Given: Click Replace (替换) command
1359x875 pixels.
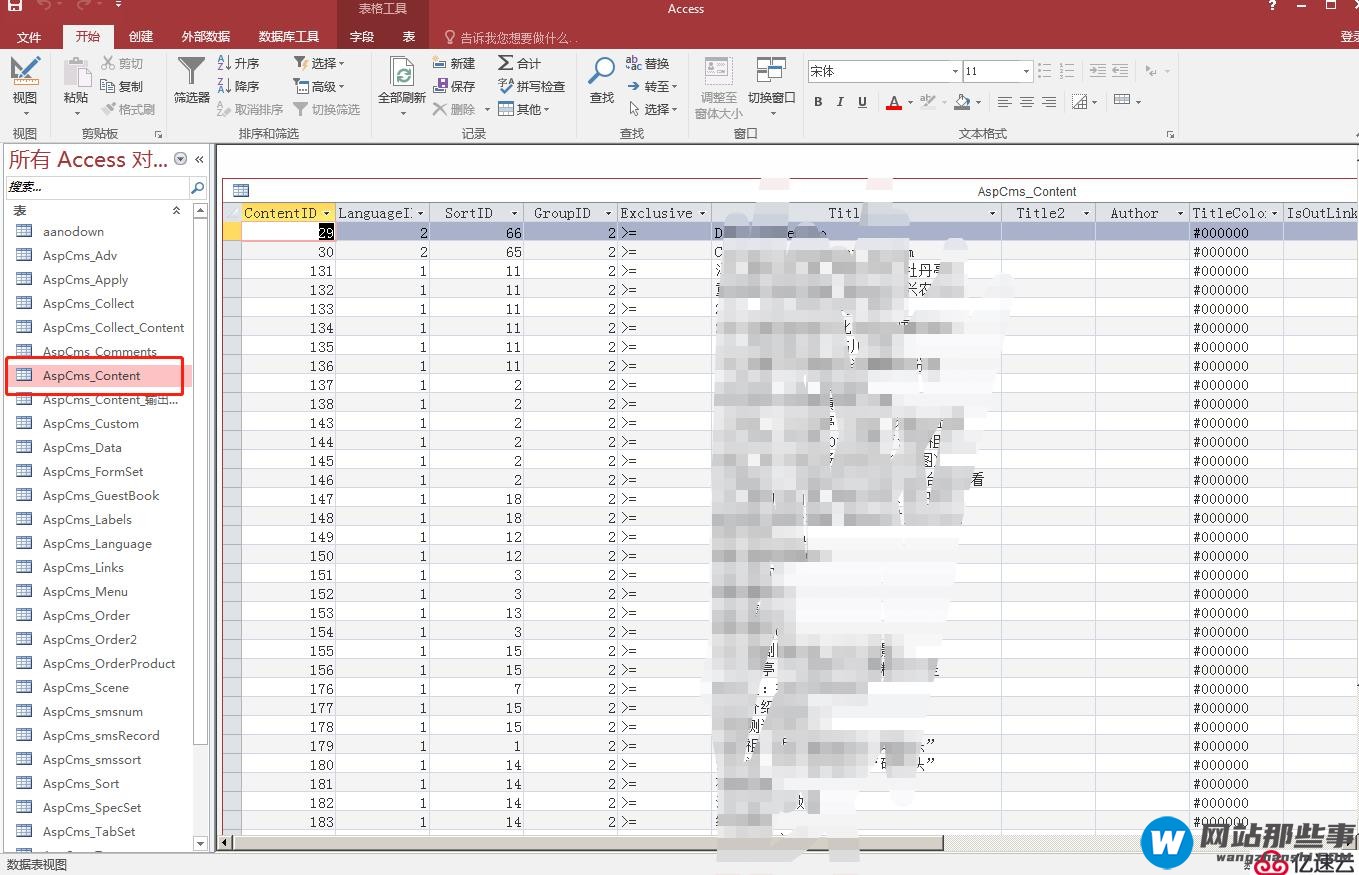Looking at the screenshot, I should 648,63.
